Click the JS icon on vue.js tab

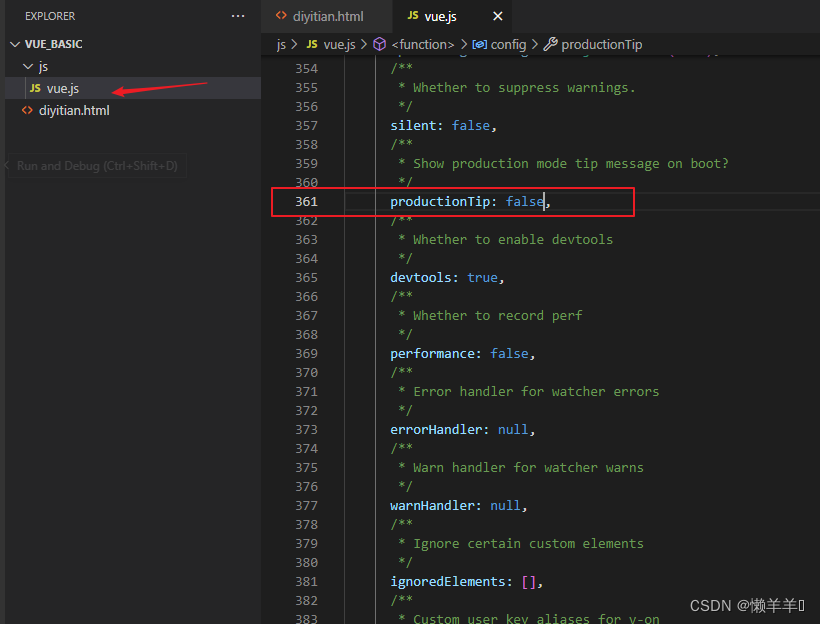413,16
